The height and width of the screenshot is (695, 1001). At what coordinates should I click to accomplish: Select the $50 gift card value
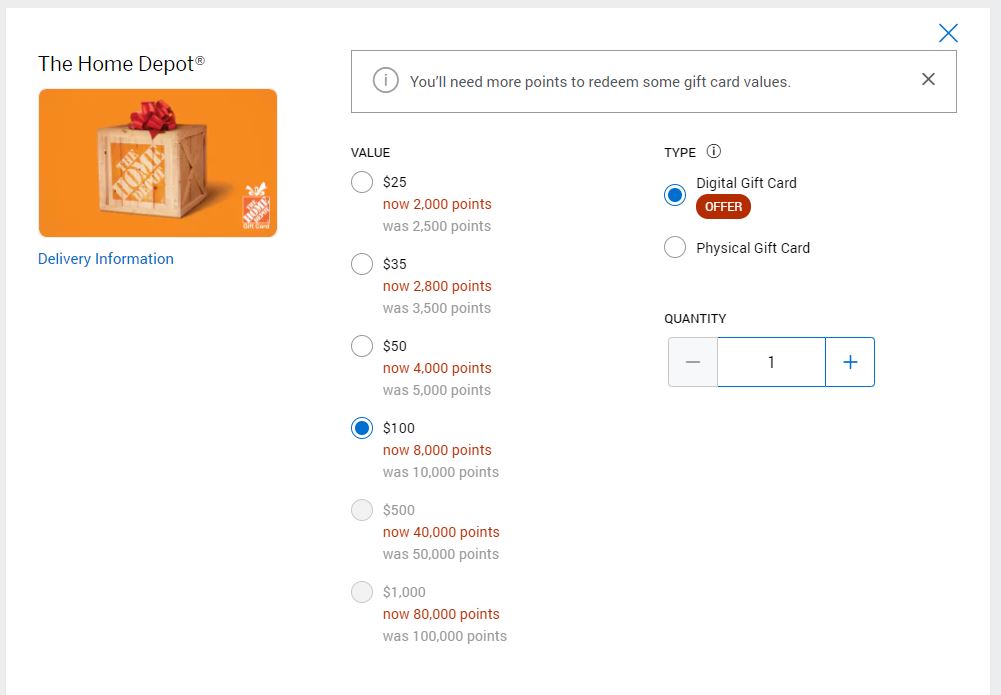361,346
